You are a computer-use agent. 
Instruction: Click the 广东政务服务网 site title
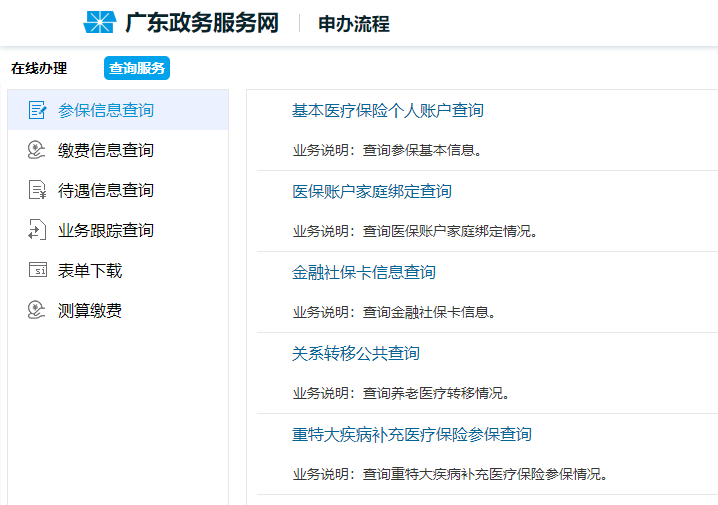202,23
